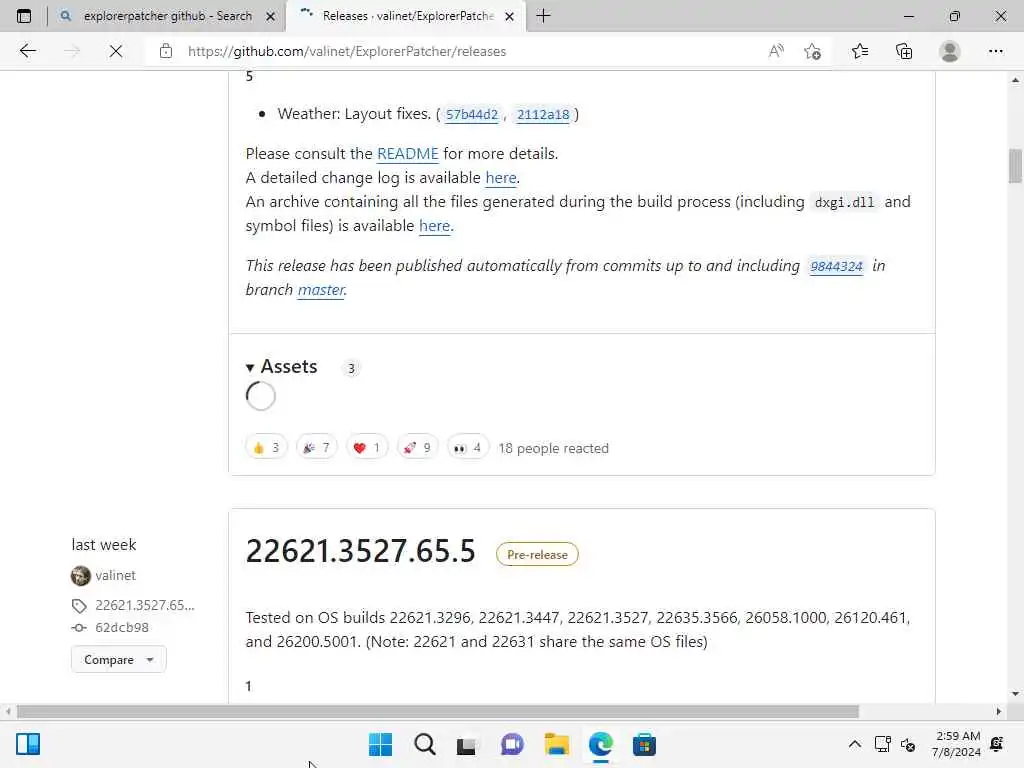Go back to the previous page
The width and height of the screenshot is (1024, 768).
[x=27, y=51]
